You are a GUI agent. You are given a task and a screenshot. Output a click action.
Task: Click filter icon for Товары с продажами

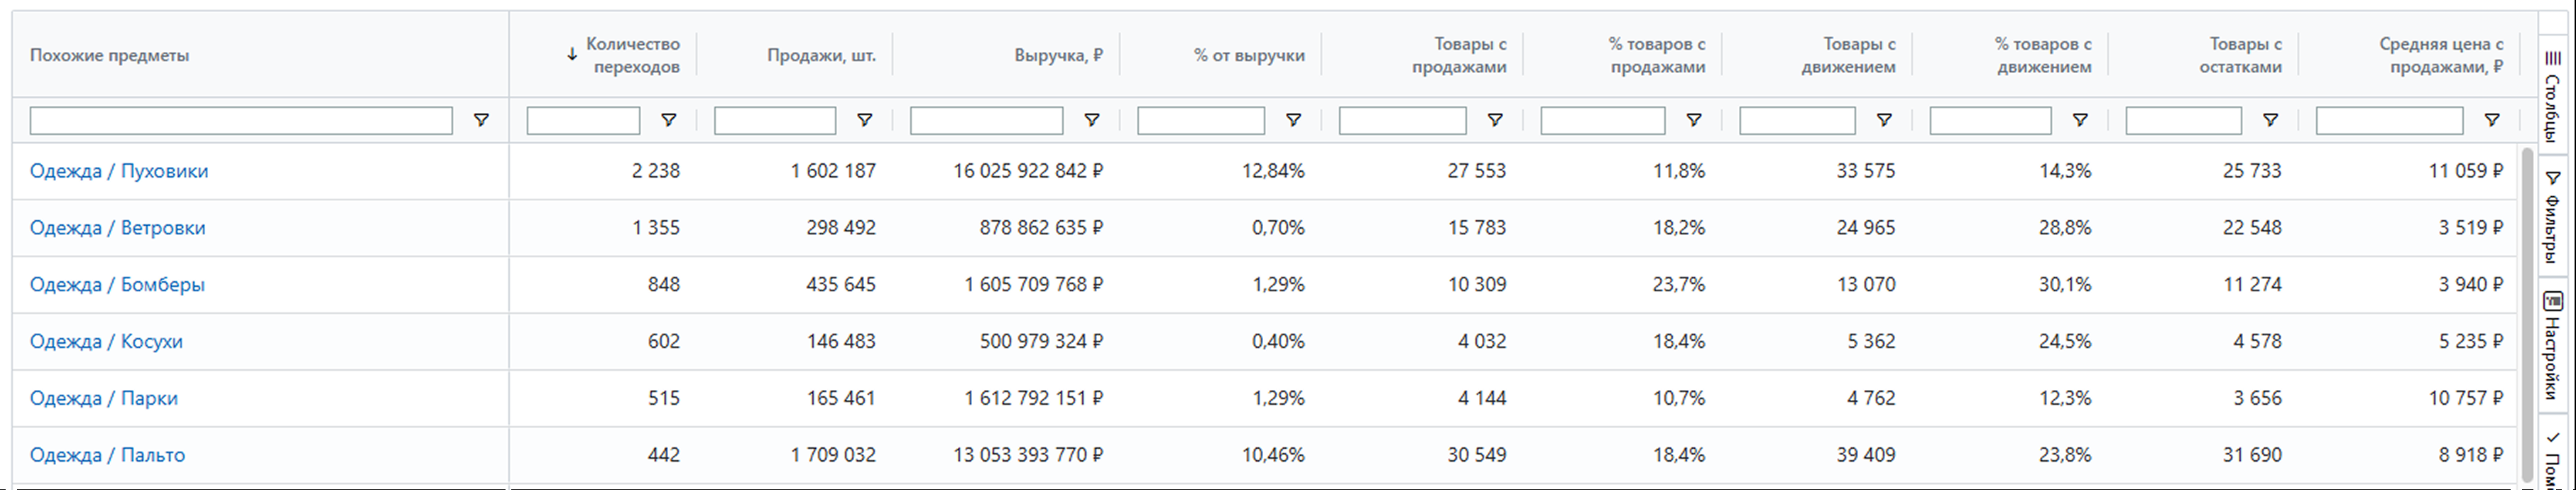pos(1494,120)
